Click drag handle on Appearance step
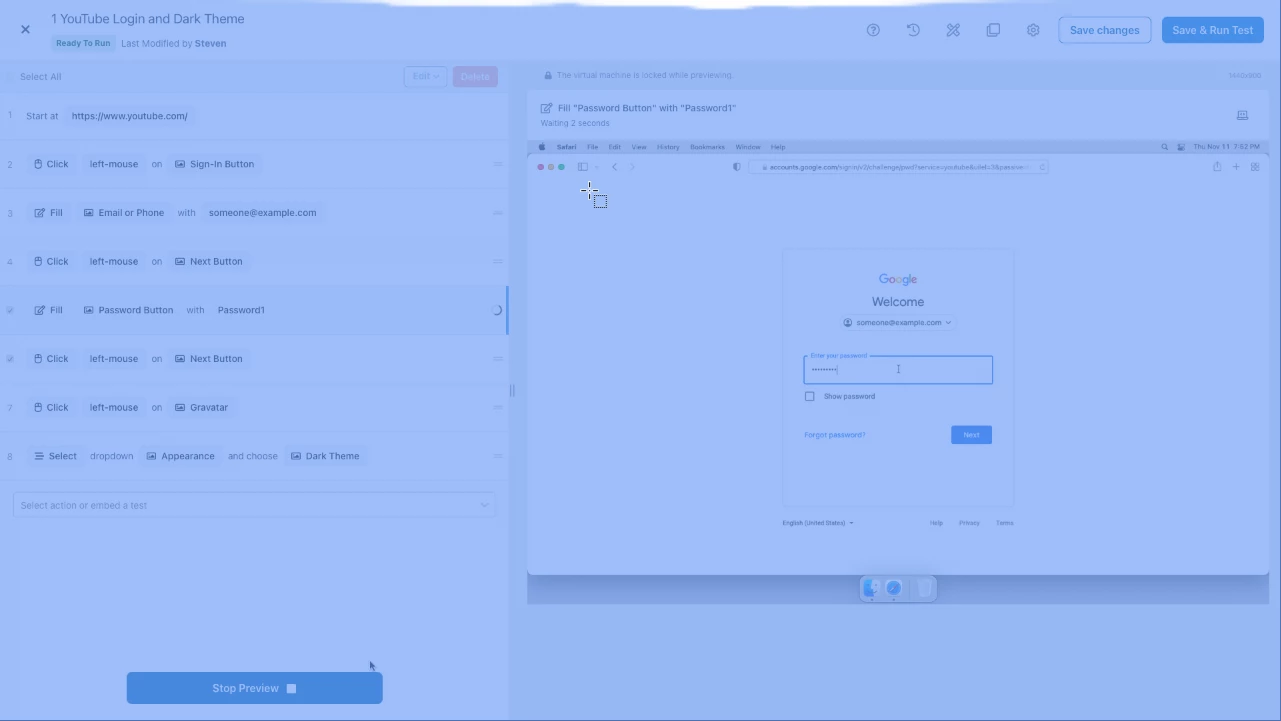 pyautogui.click(x=498, y=456)
